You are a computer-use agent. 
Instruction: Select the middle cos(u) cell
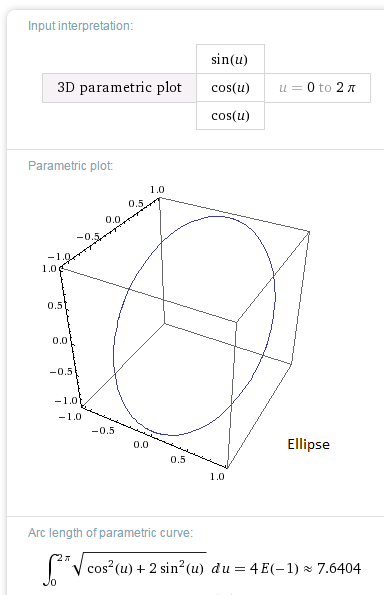[x=230, y=88]
